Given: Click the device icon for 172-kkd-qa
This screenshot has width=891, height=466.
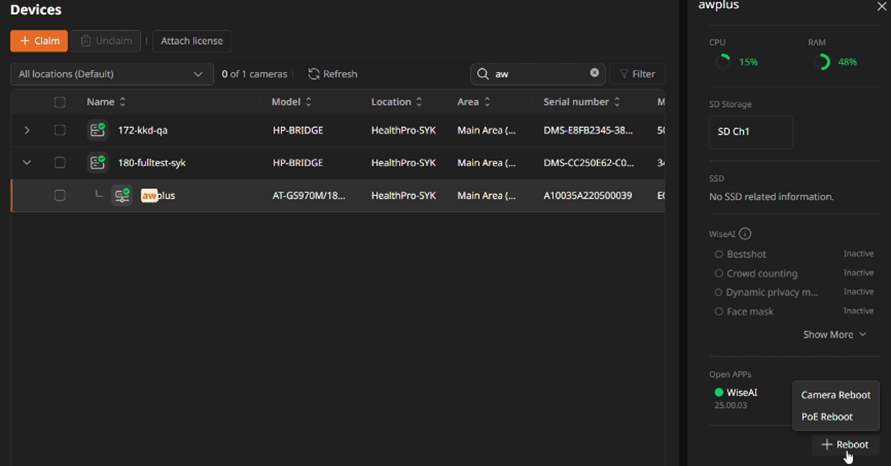Looking at the screenshot, I should tap(97, 130).
